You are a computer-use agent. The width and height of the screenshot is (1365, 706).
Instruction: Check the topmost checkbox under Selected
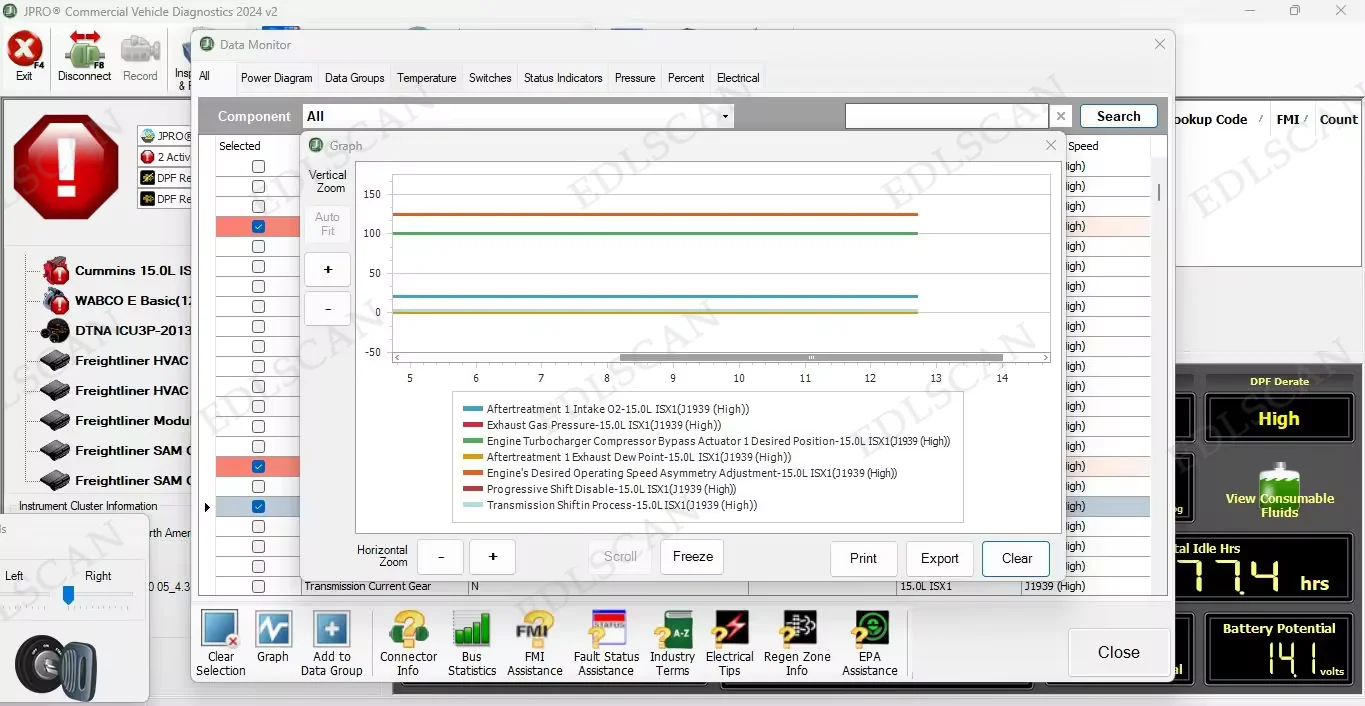(x=258, y=167)
